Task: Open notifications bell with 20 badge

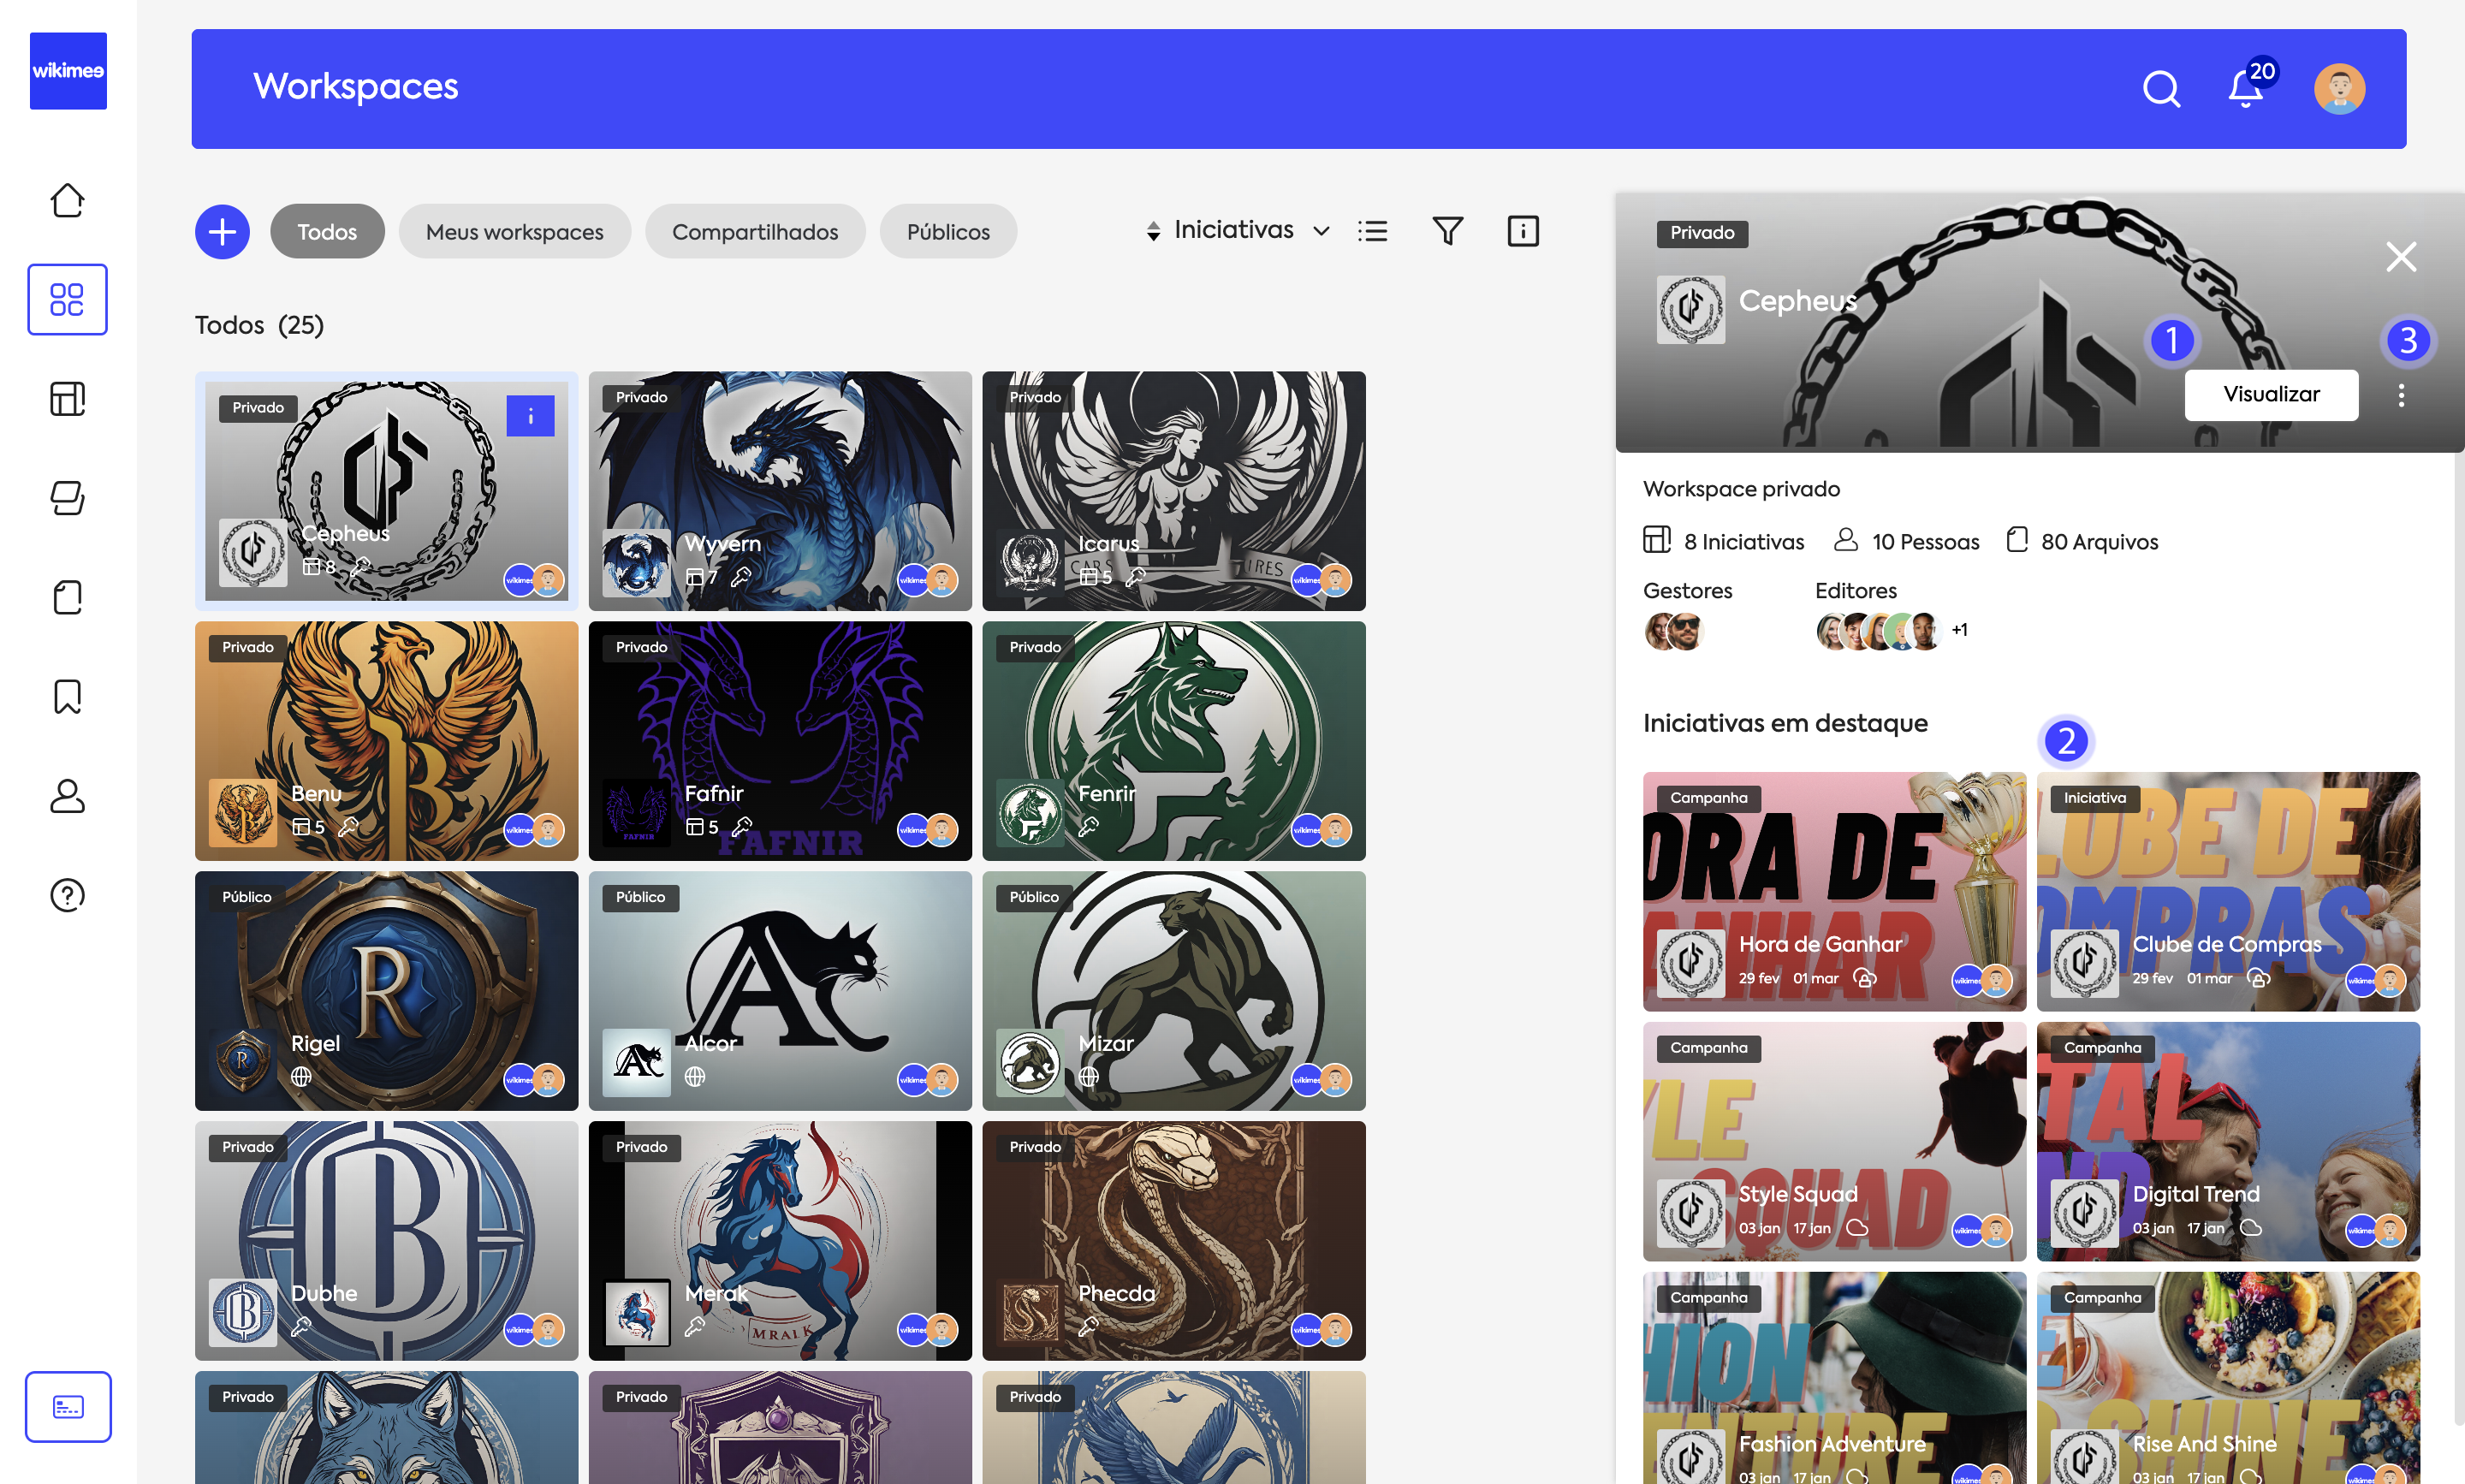Action: point(2246,89)
